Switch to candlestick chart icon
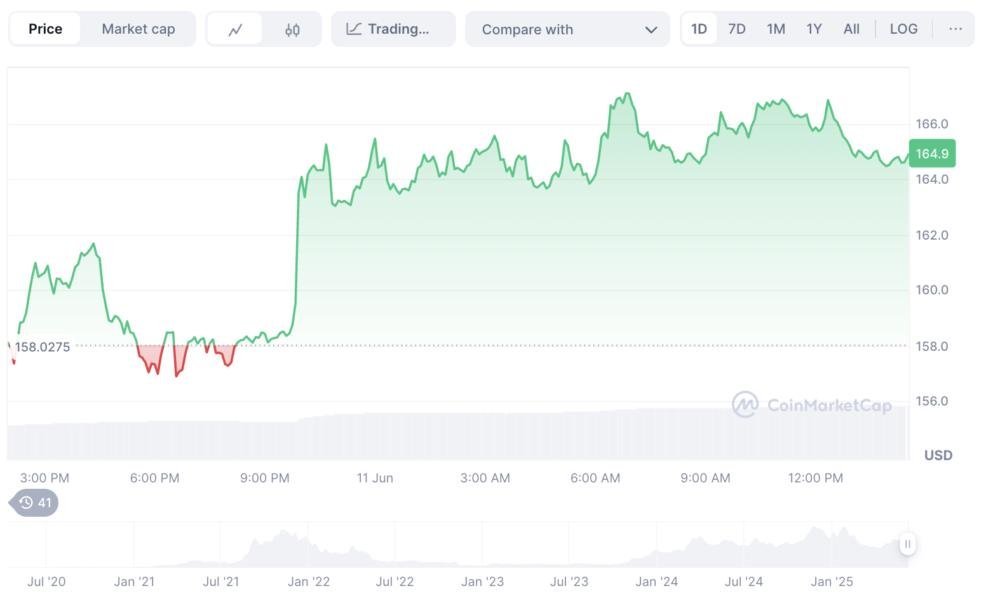The image size is (986, 600). pyautogui.click(x=292, y=30)
